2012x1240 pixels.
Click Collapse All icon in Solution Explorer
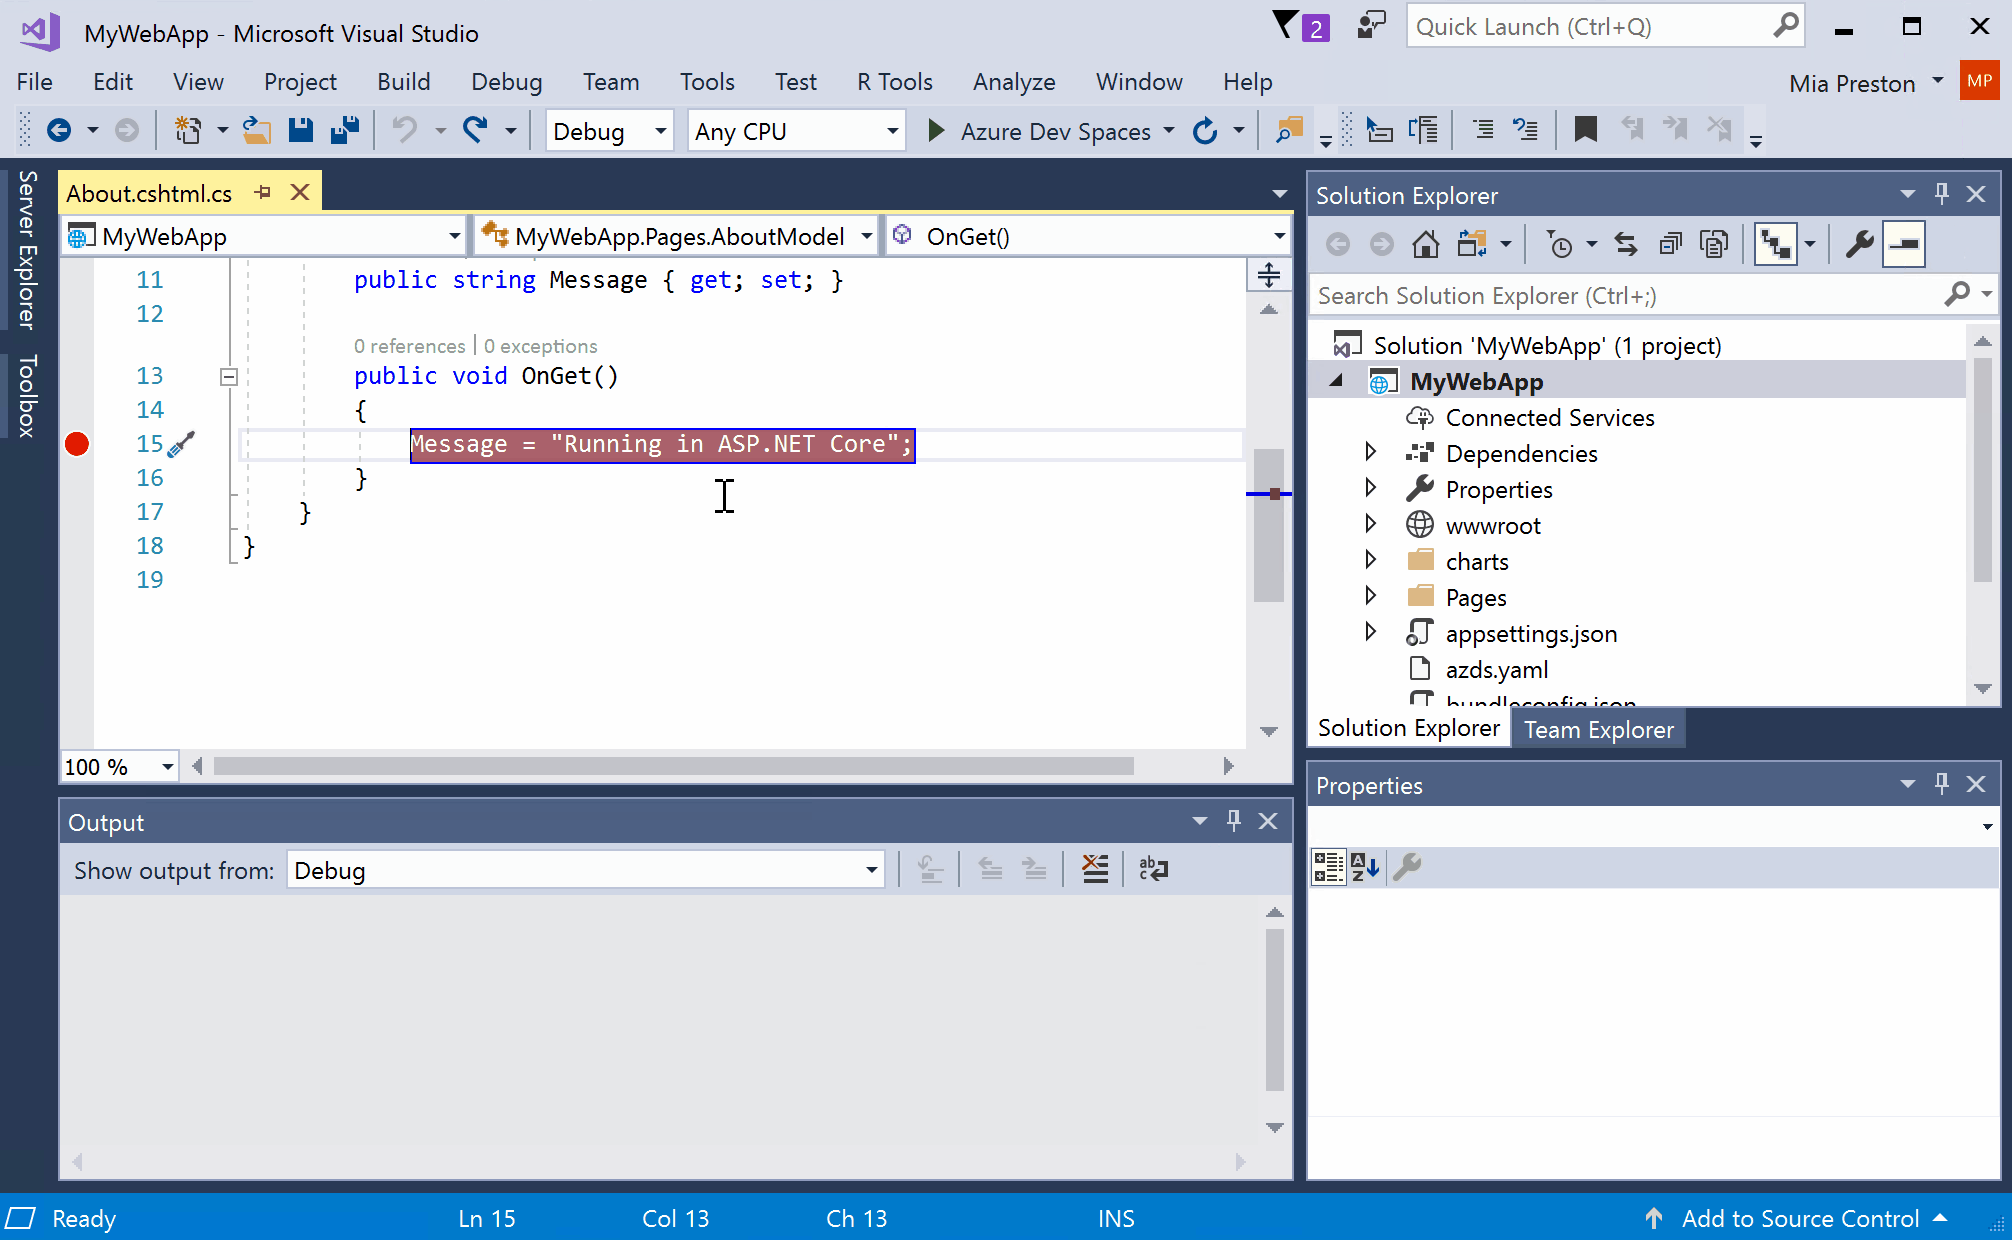click(1670, 244)
